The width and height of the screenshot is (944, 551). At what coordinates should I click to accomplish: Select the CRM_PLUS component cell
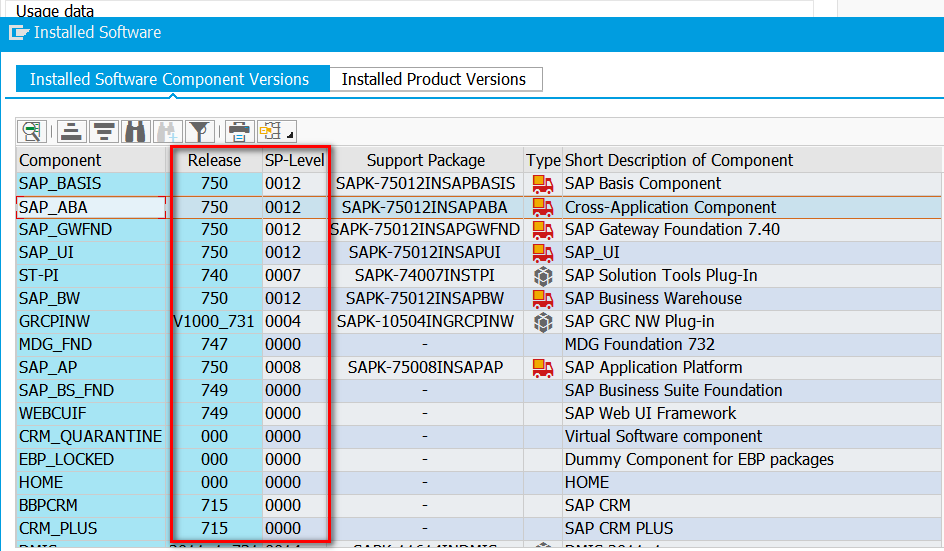(92, 528)
